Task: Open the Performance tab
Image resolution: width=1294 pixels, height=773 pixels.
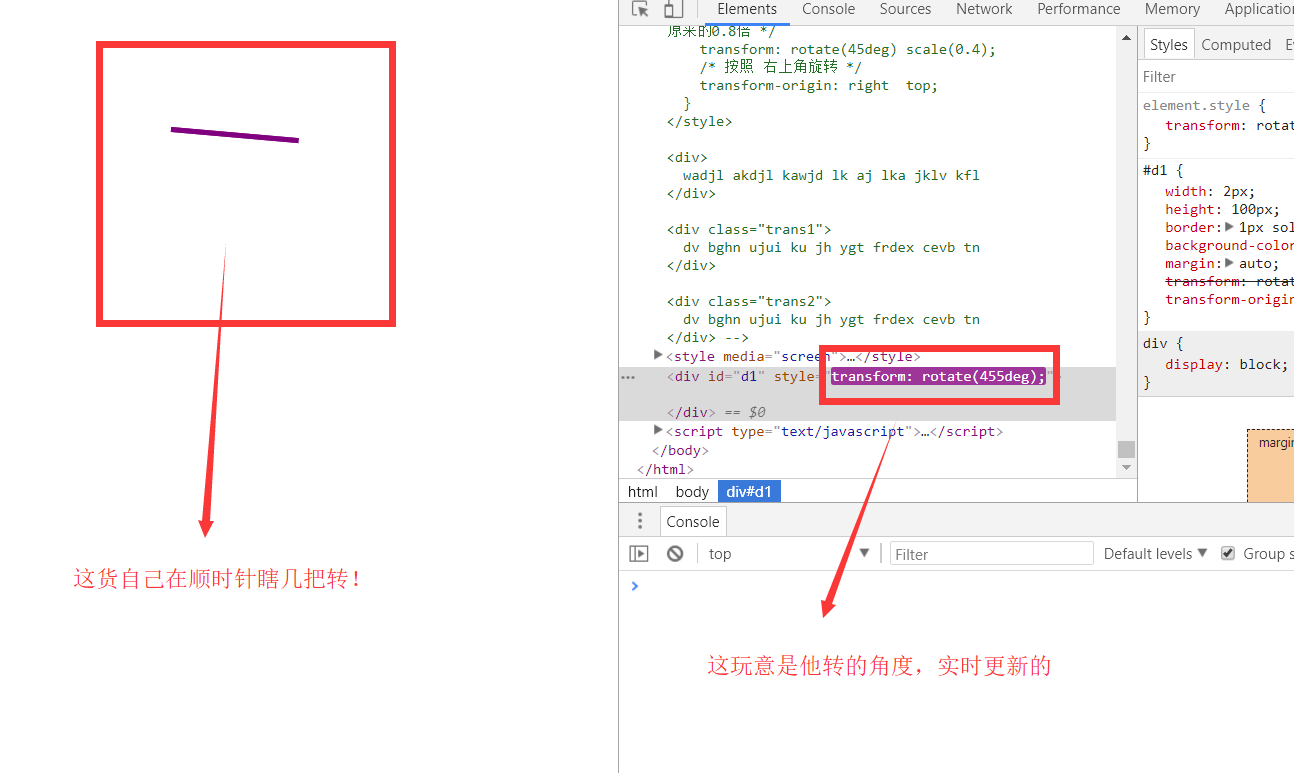Action: pos(1078,9)
